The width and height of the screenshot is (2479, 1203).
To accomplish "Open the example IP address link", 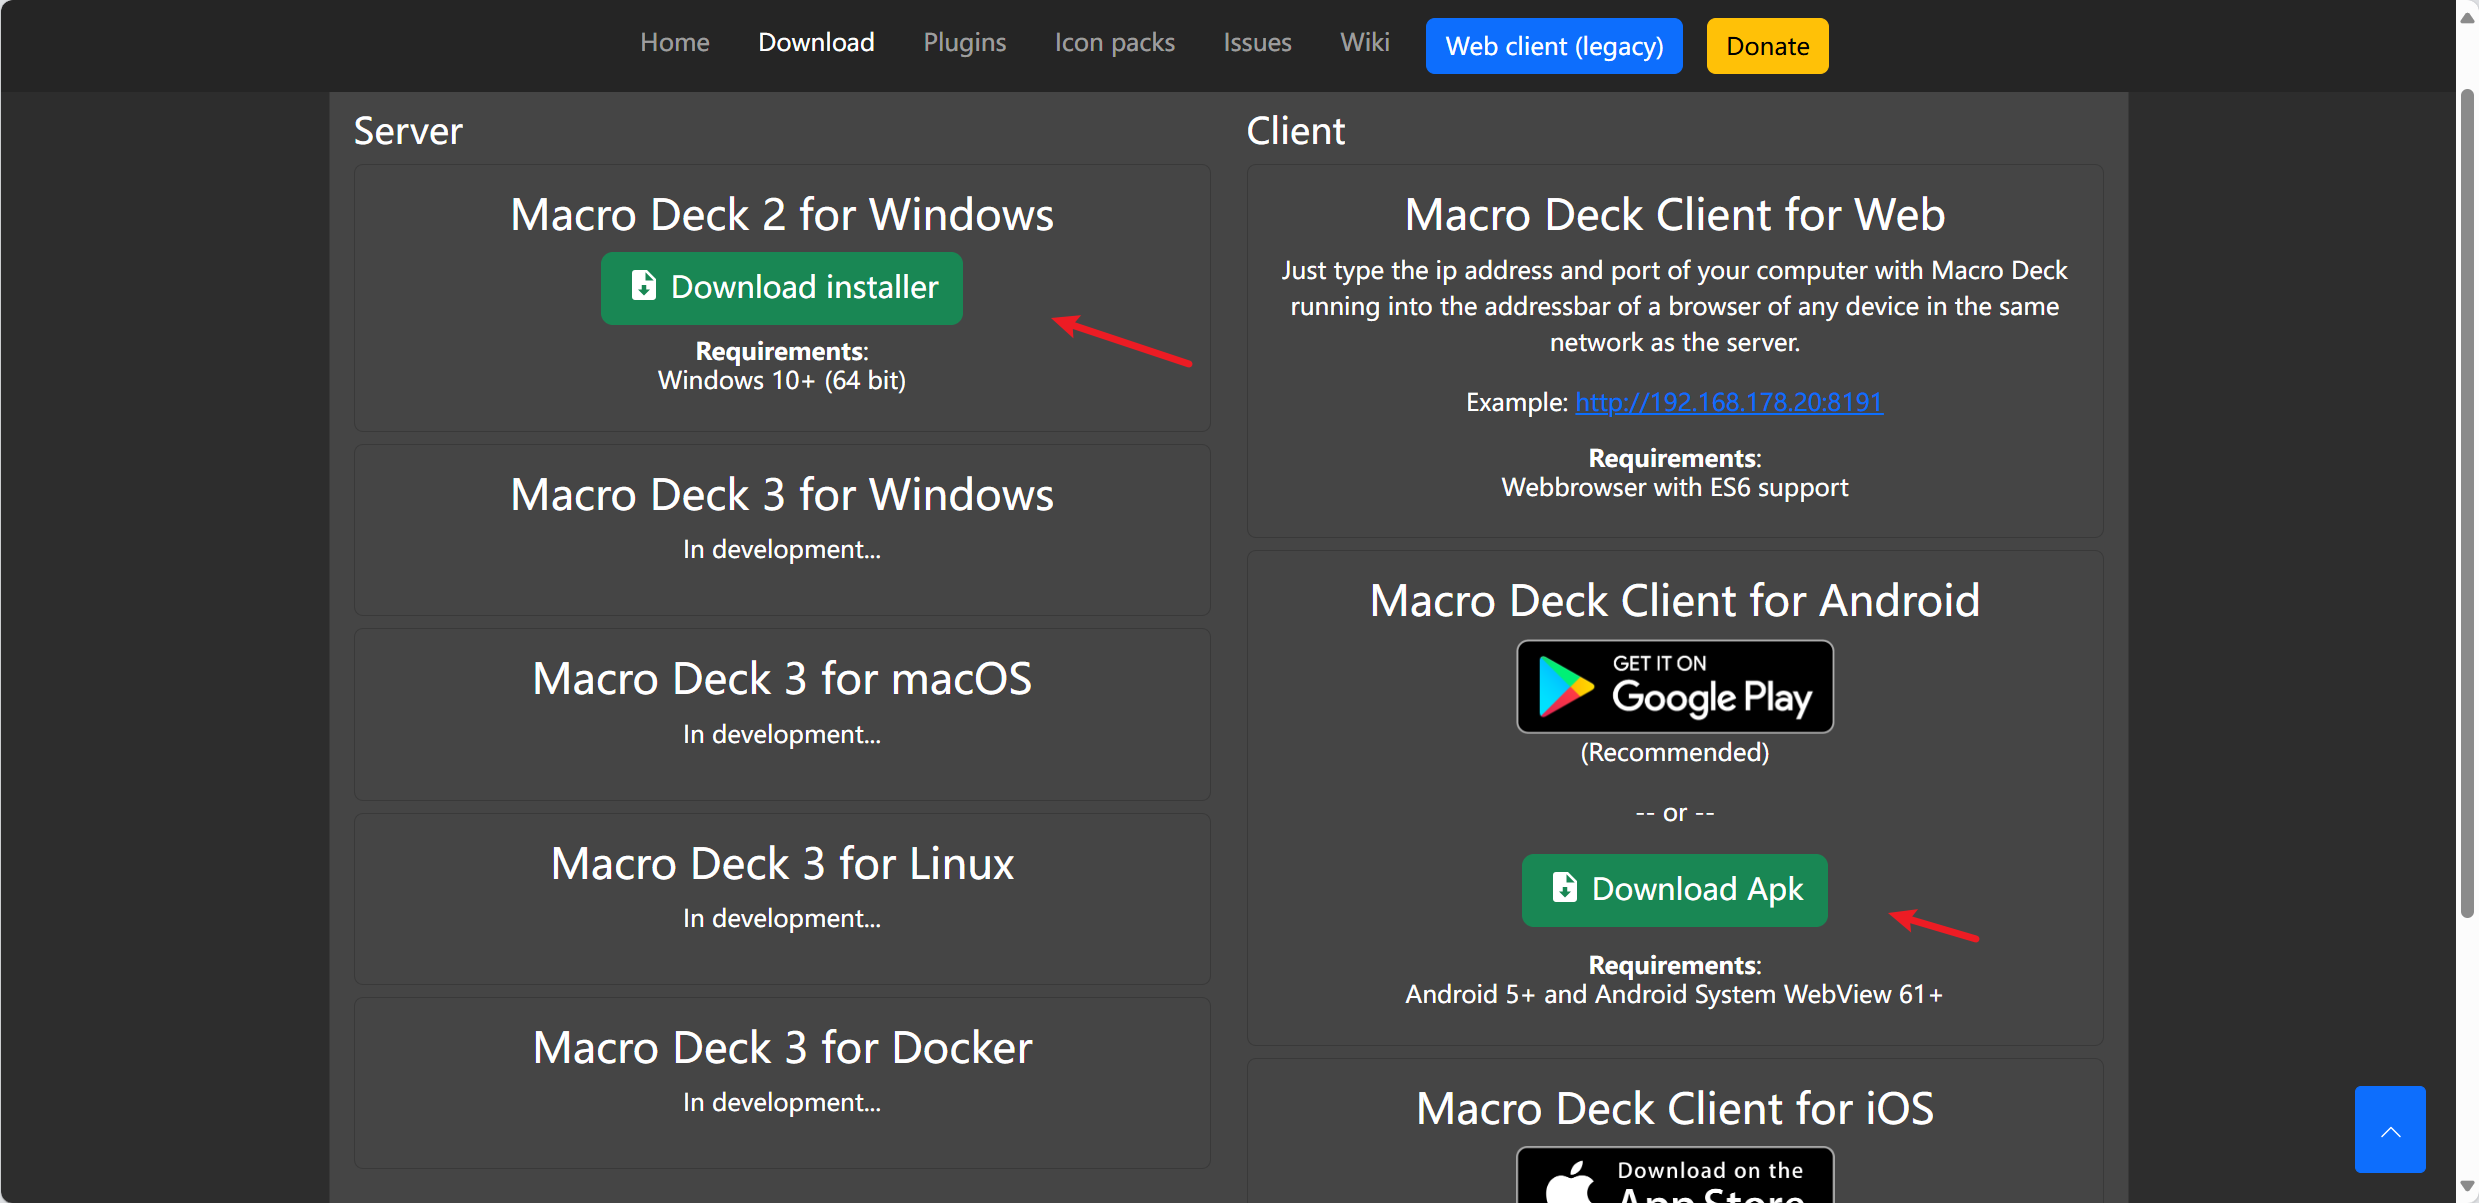I will pyautogui.click(x=1729, y=402).
